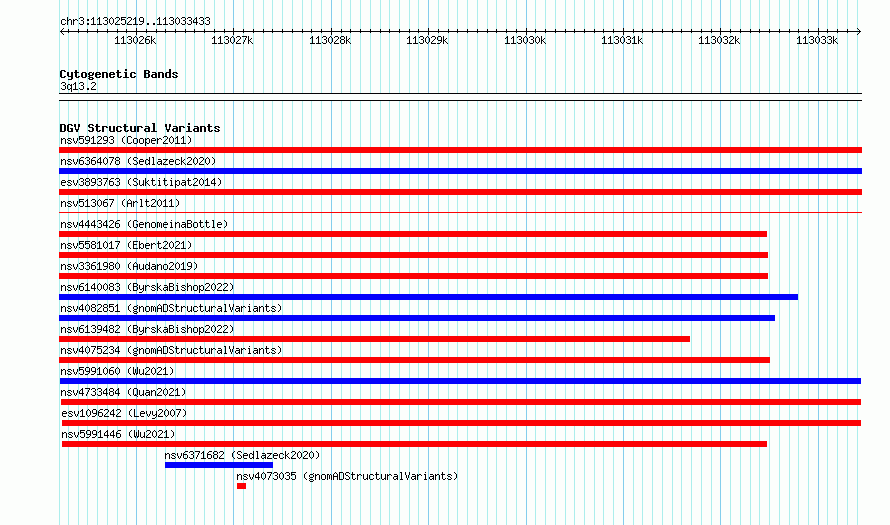Click nsv6139482 (ByrskaBishop2022) label
Viewport: 890px width, 525px height.
147,329
